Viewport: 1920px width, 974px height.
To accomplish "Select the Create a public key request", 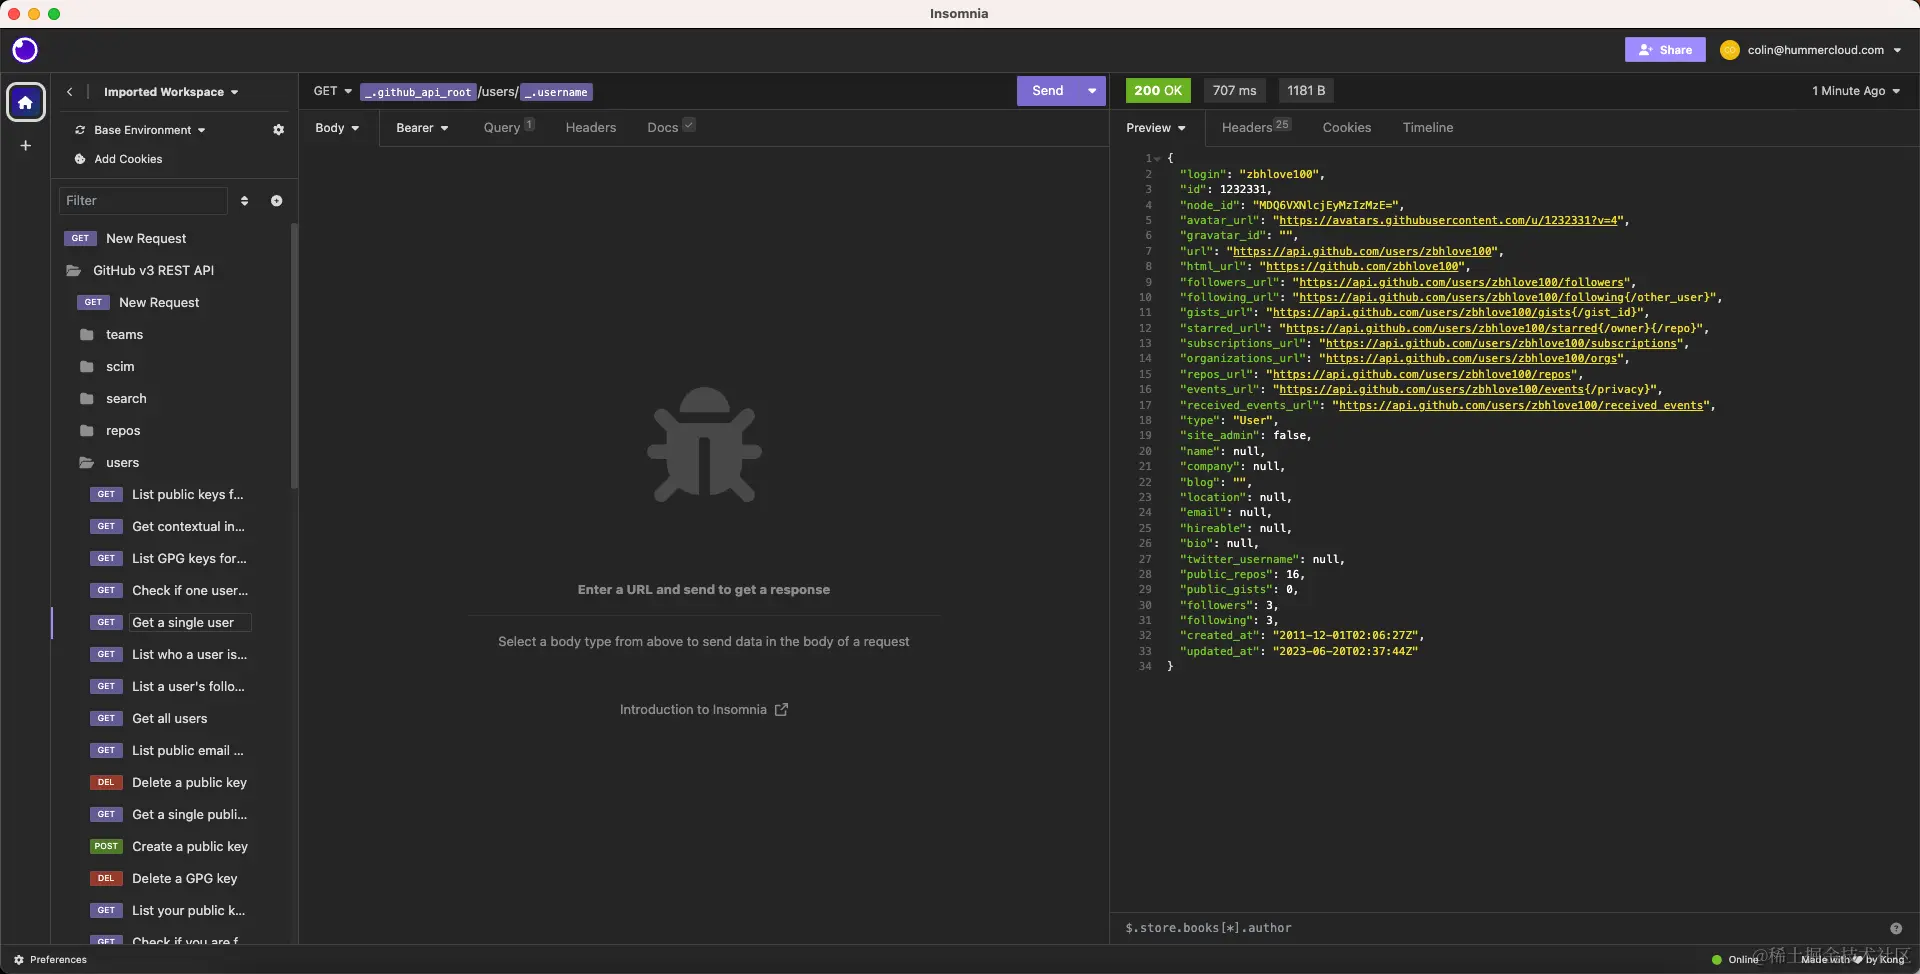I will (190, 847).
